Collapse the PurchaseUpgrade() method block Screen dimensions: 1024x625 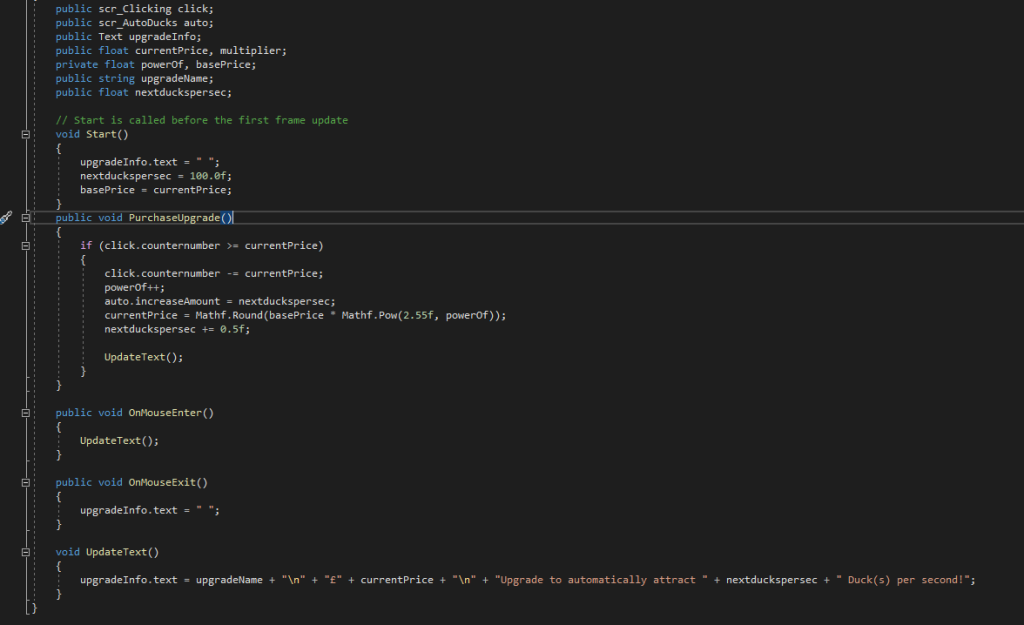(x=25, y=218)
